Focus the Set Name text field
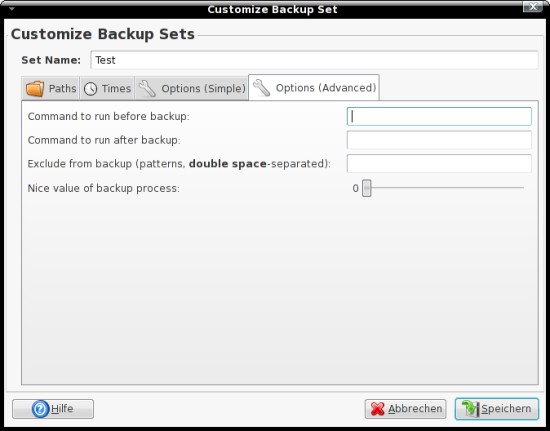550x431 pixels. click(x=314, y=60)
